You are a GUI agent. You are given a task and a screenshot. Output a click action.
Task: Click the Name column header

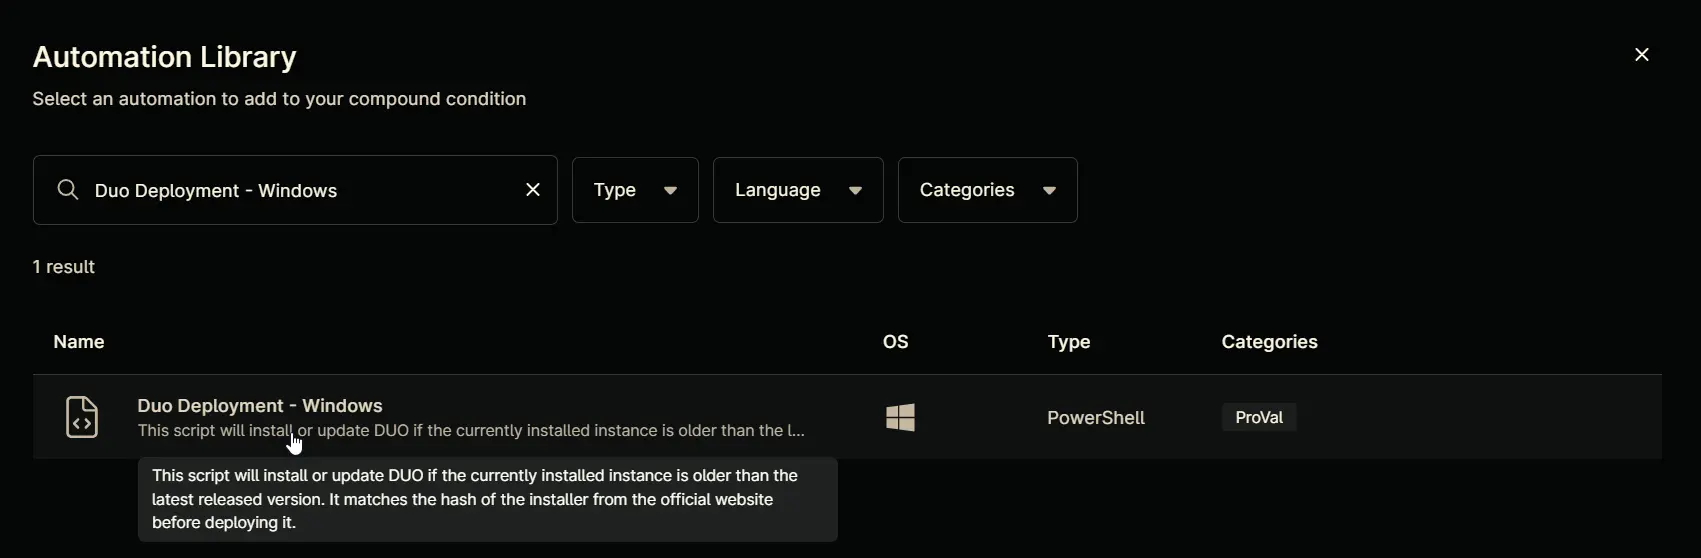tap(79, 342)
